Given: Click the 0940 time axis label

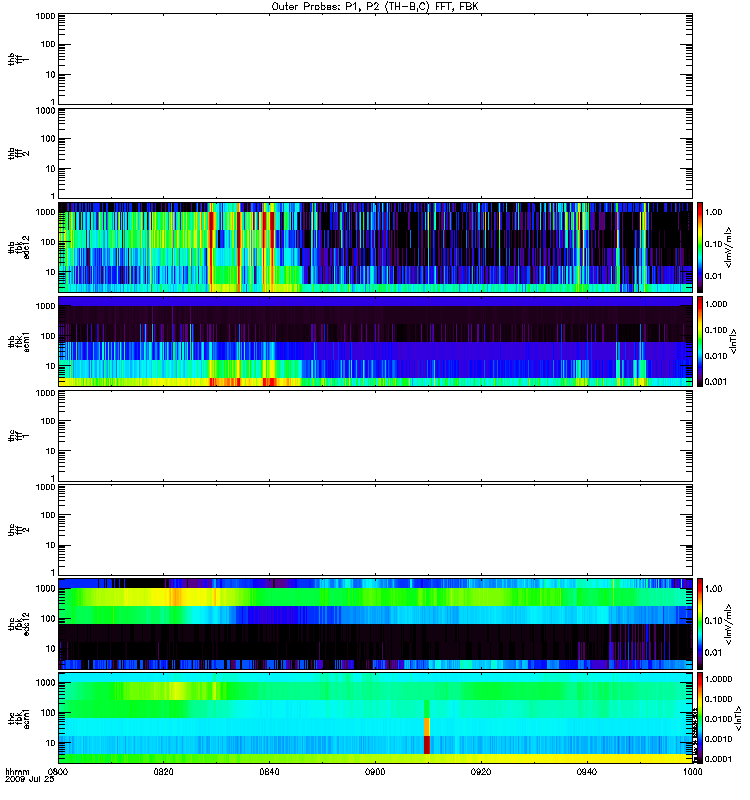Looking at the screenshot, I should [587, 772].
